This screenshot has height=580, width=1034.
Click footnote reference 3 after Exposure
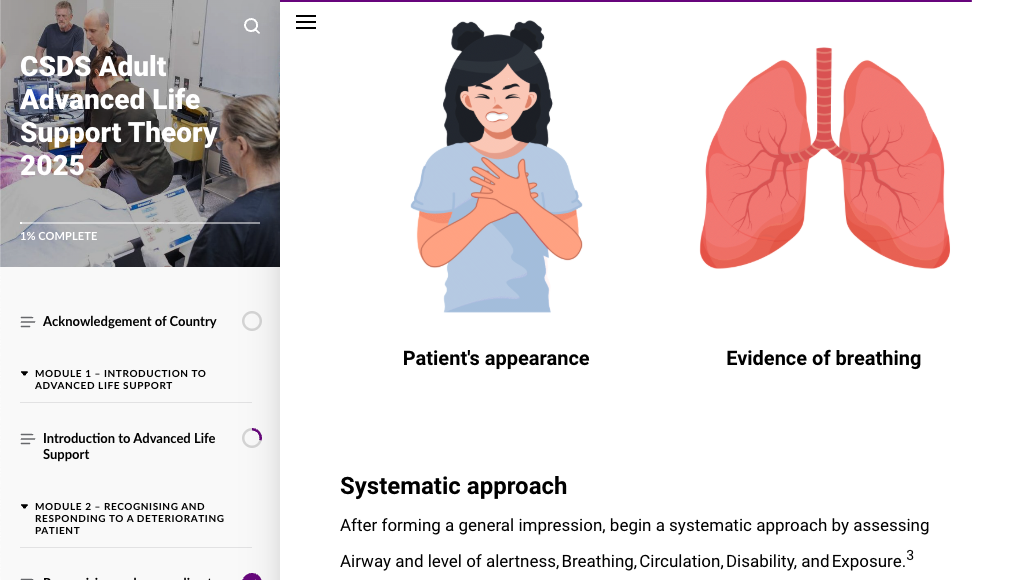tap(910, 556)
